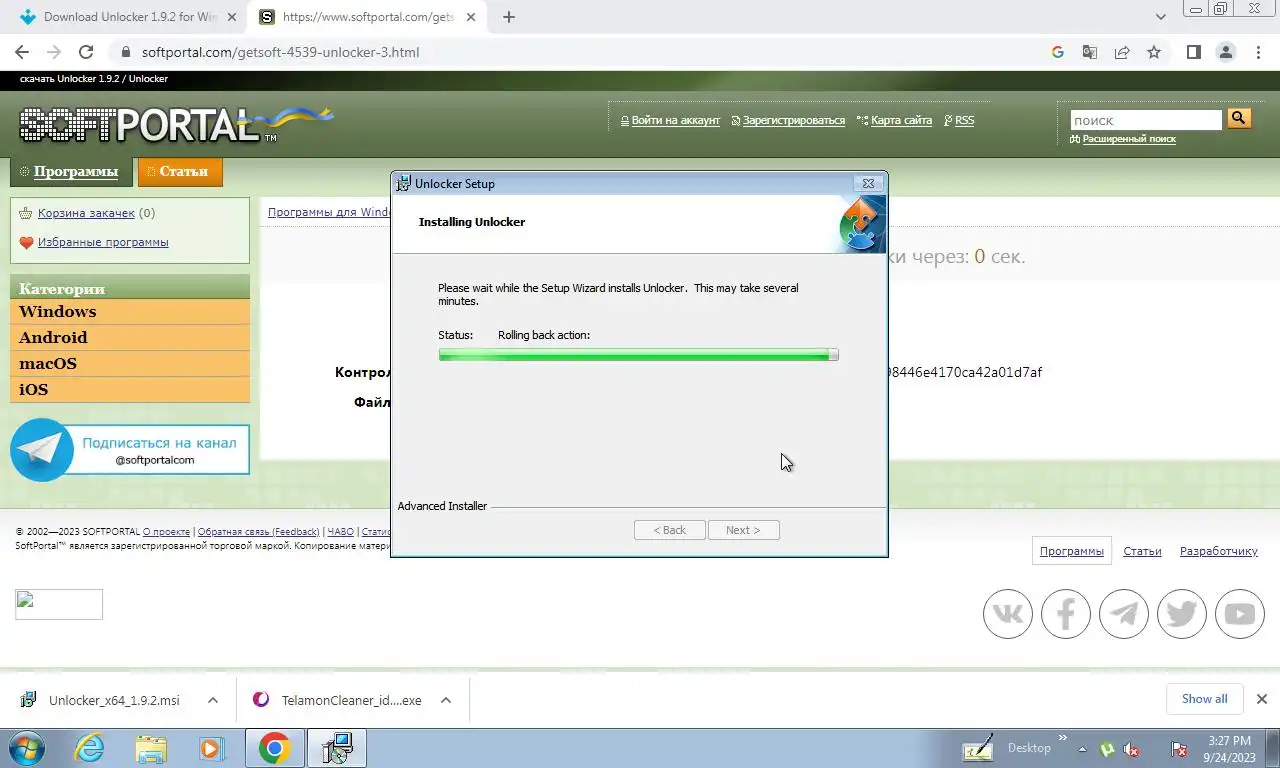
Task: Open the YouTube social icon
Action: click(1239, 613)
